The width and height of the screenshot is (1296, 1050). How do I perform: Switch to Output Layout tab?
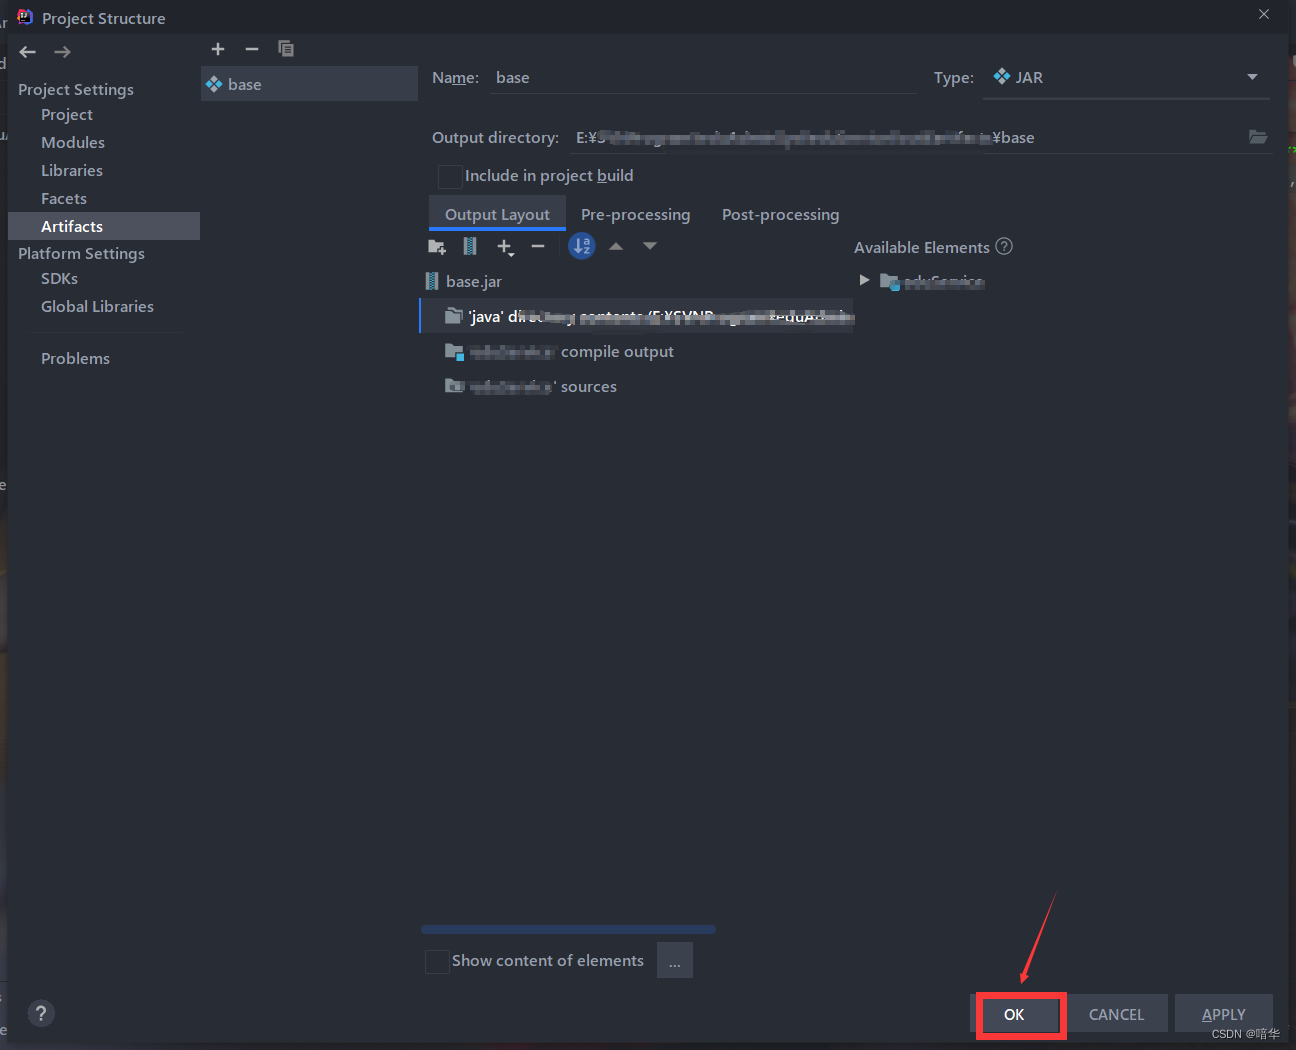497,214
